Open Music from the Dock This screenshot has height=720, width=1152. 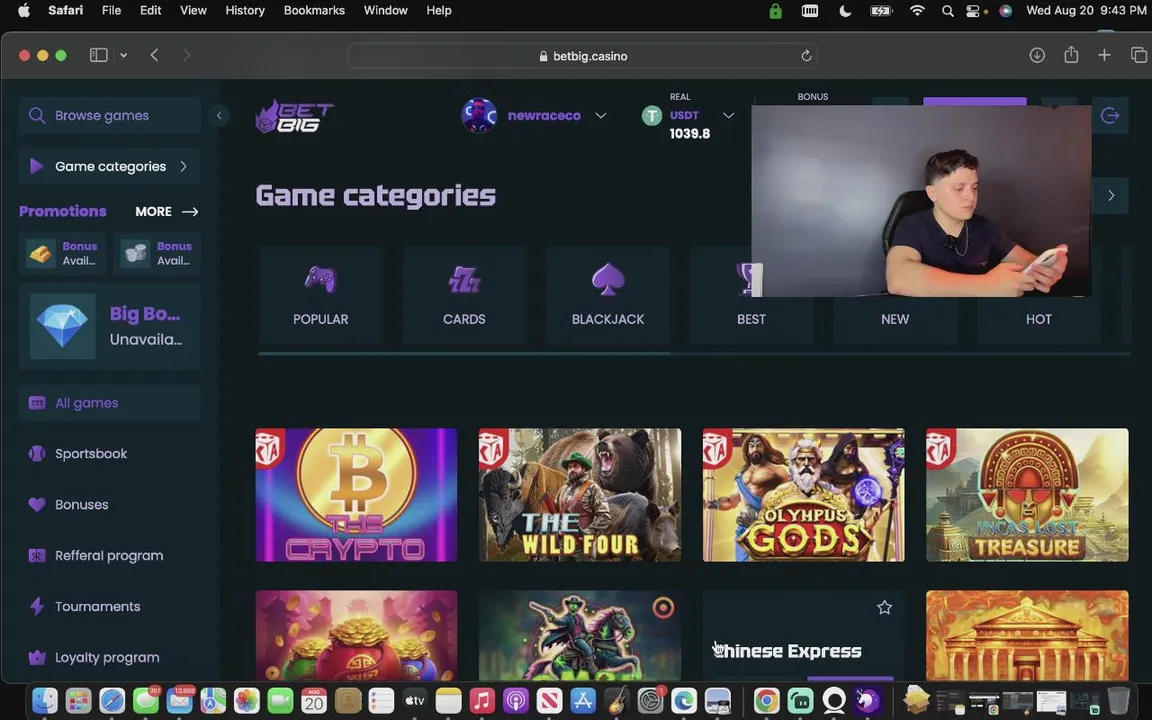[482, 701]
